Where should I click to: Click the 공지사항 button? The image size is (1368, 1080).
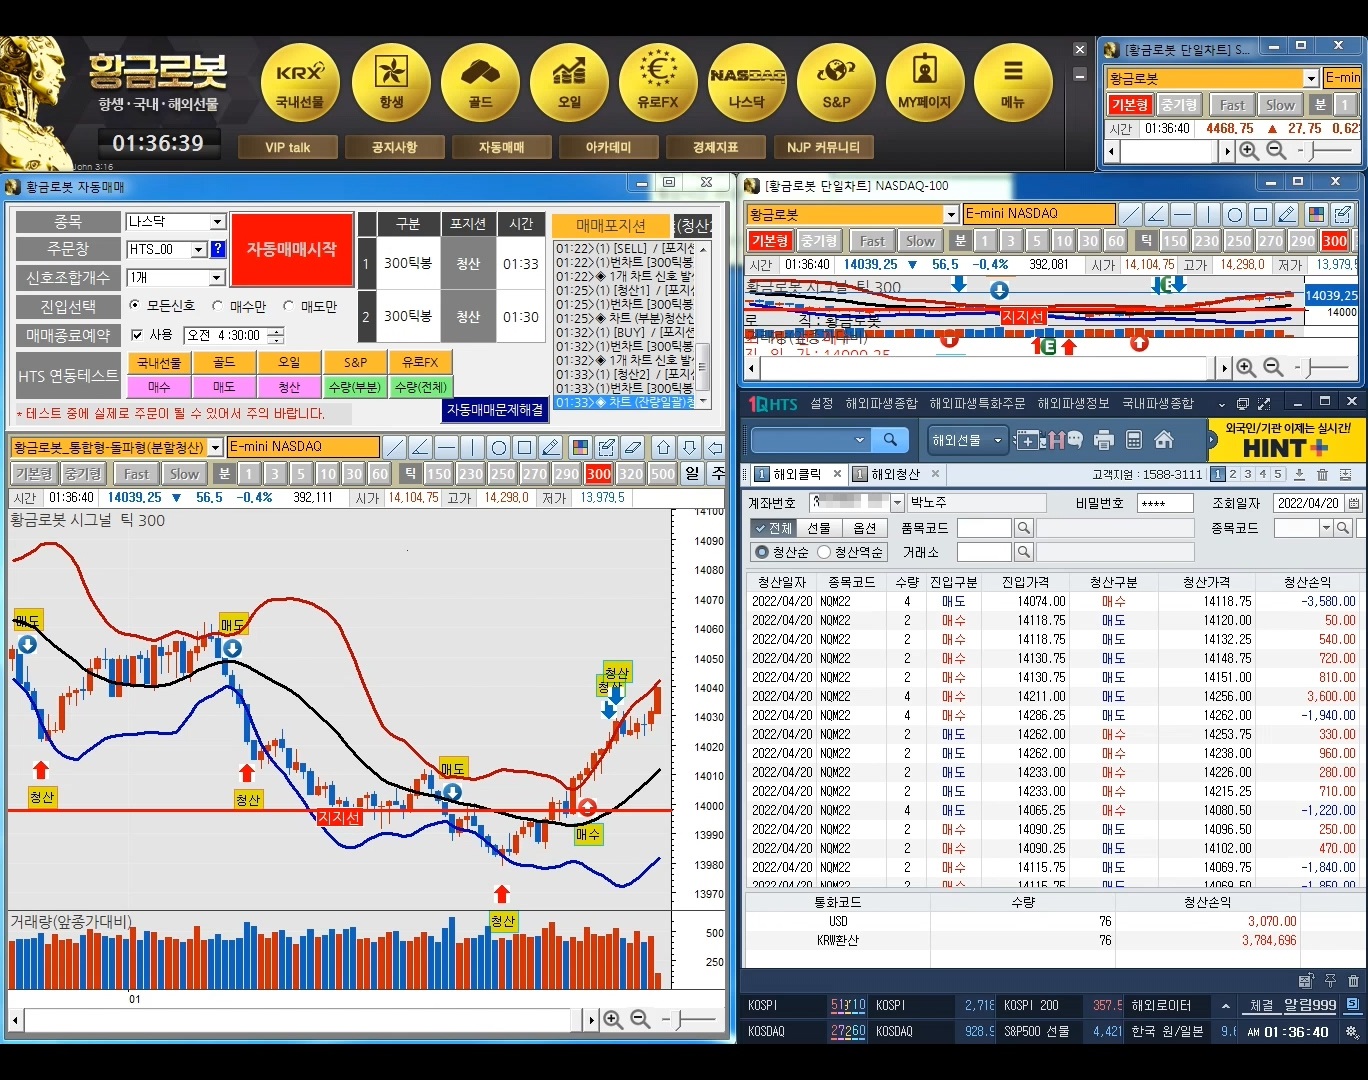point(394,147)
